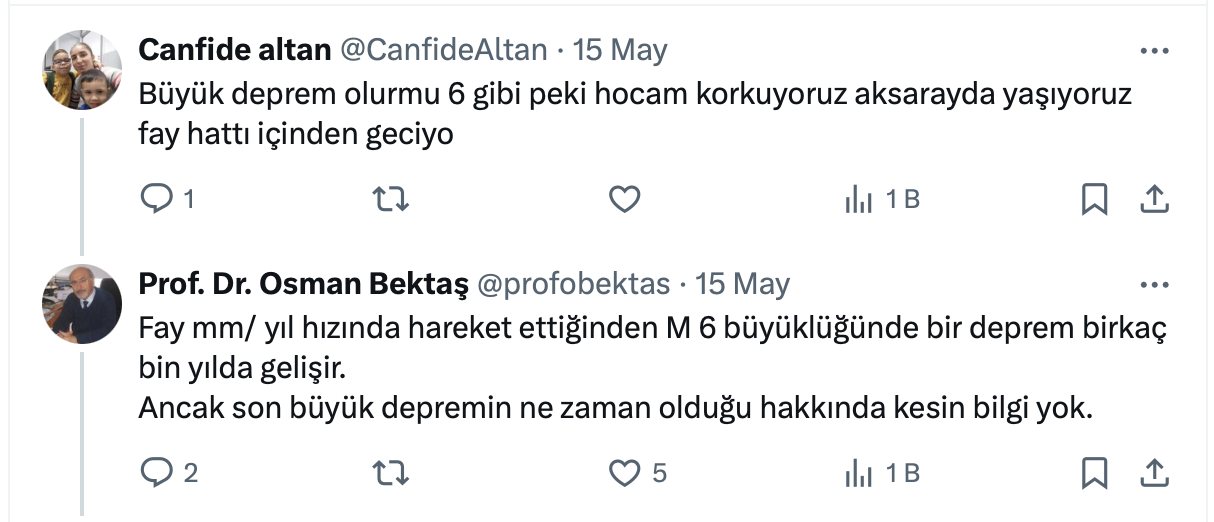Image resolution: width=1214 pixels, height=522 pixels.
Task: Open Osman Bektaş's profile picture
Action: click(x=82, y=304)
